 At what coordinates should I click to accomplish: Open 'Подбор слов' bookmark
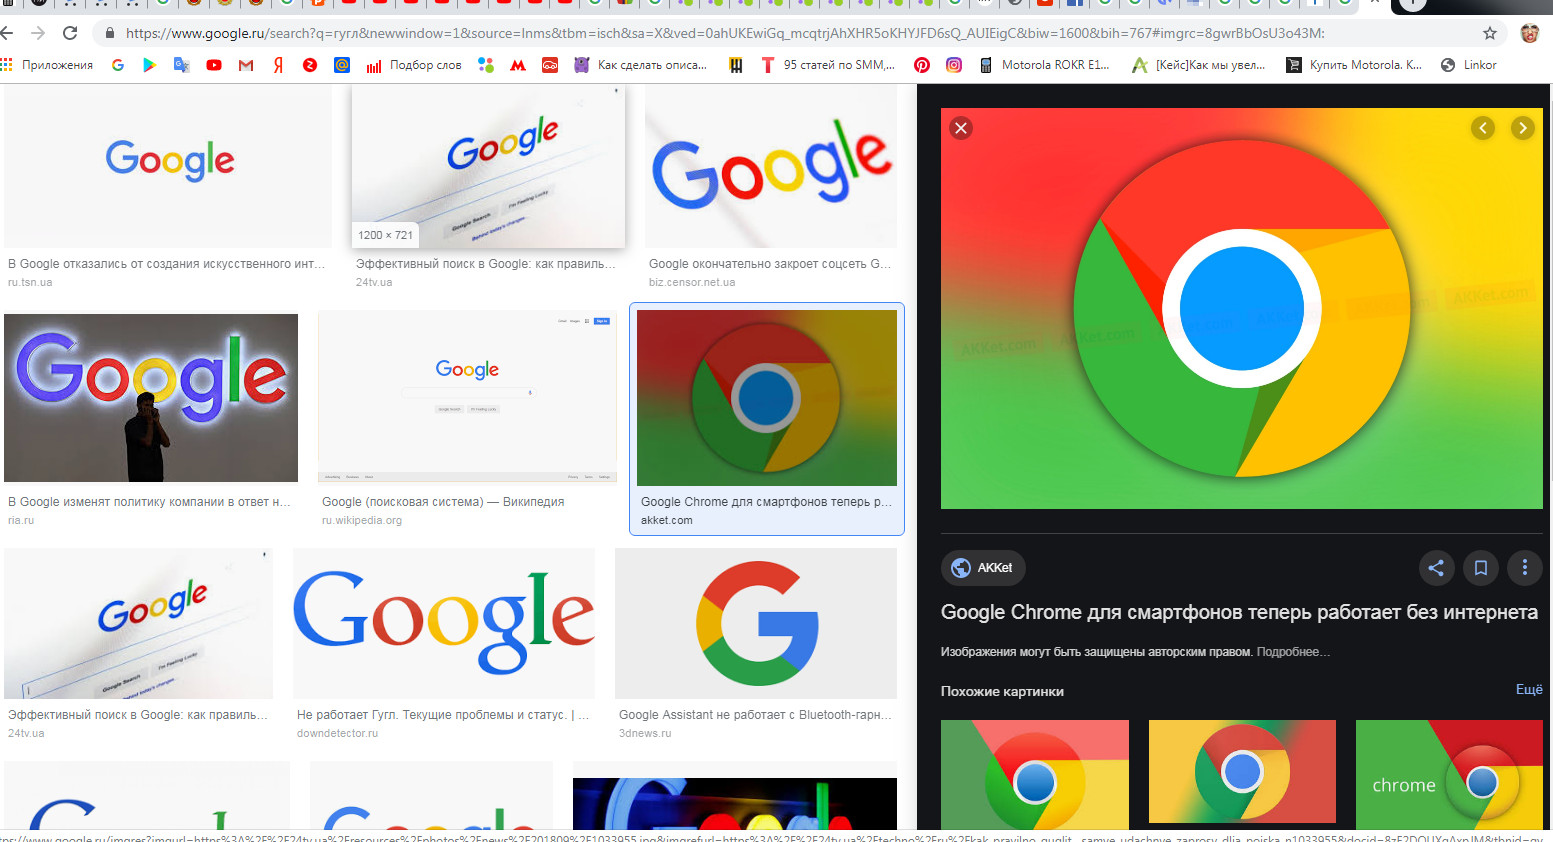click(x=414, y=65)
